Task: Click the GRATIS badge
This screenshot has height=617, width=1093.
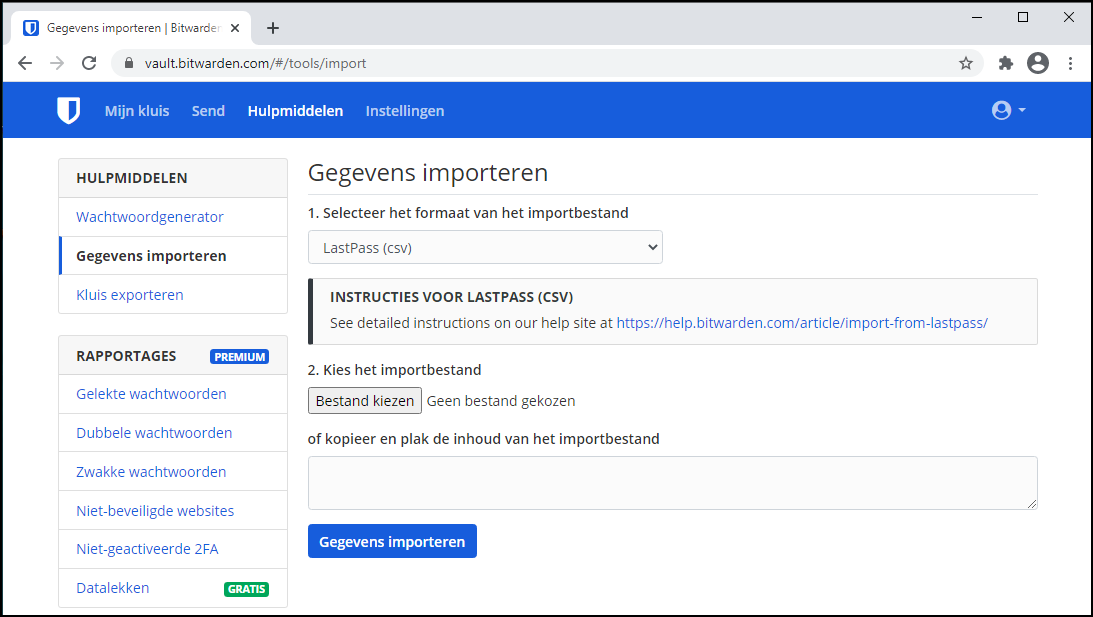Action: click(246, 589)
